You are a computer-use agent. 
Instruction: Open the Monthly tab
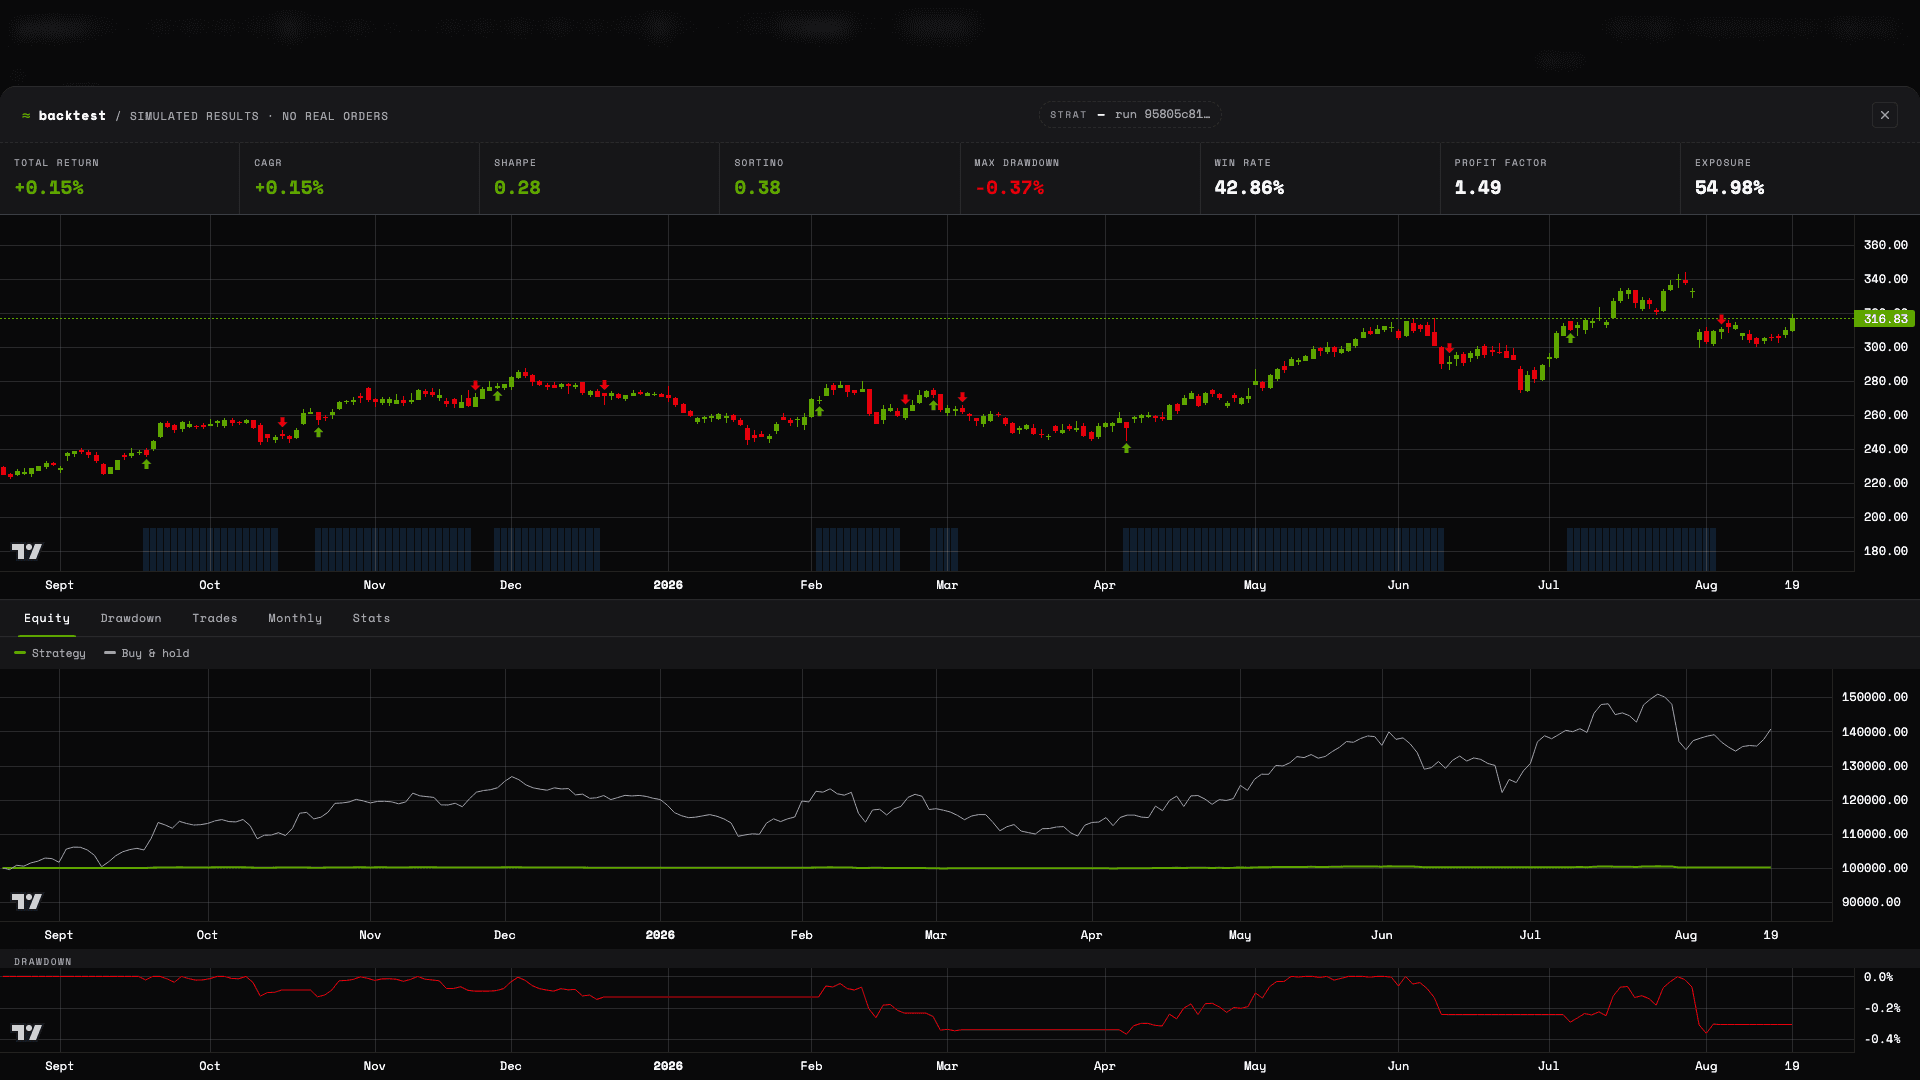295,618
